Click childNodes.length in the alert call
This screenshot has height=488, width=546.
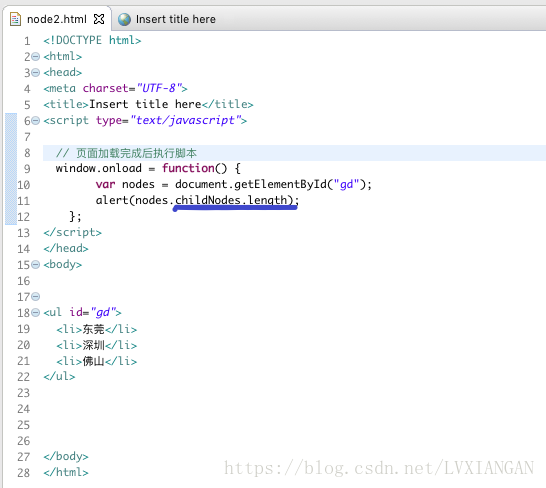[x=231, y=201]
